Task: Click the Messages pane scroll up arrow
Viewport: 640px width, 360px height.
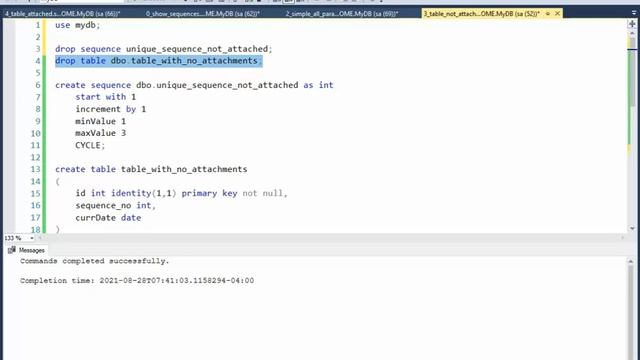Action: tap(631, 261)
